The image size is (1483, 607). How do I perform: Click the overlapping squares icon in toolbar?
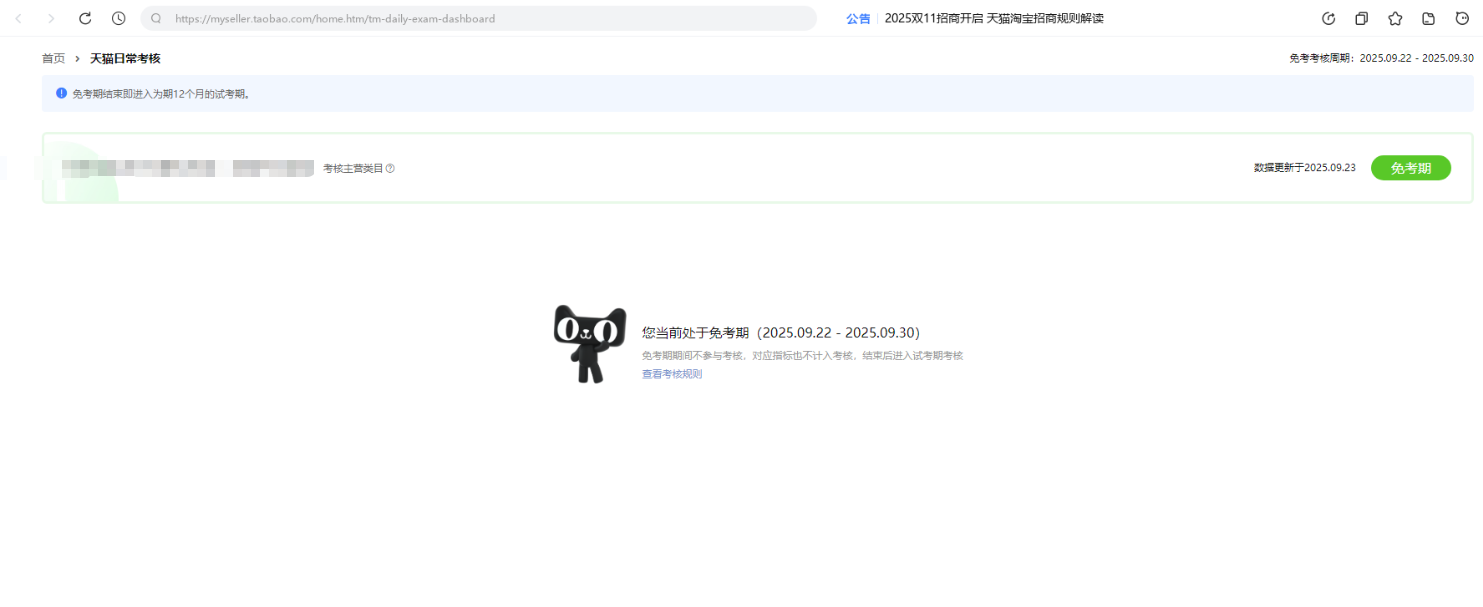1362,18
